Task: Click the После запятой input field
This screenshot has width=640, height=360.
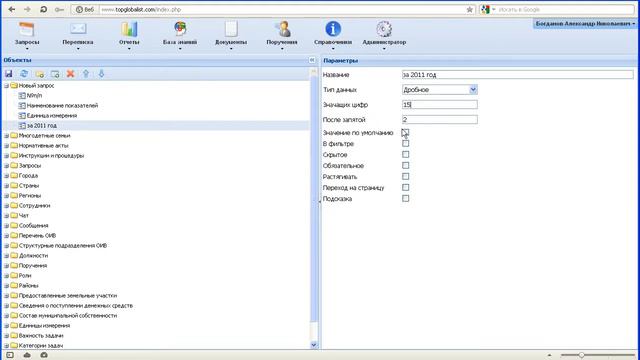Action: click(440, 120)
